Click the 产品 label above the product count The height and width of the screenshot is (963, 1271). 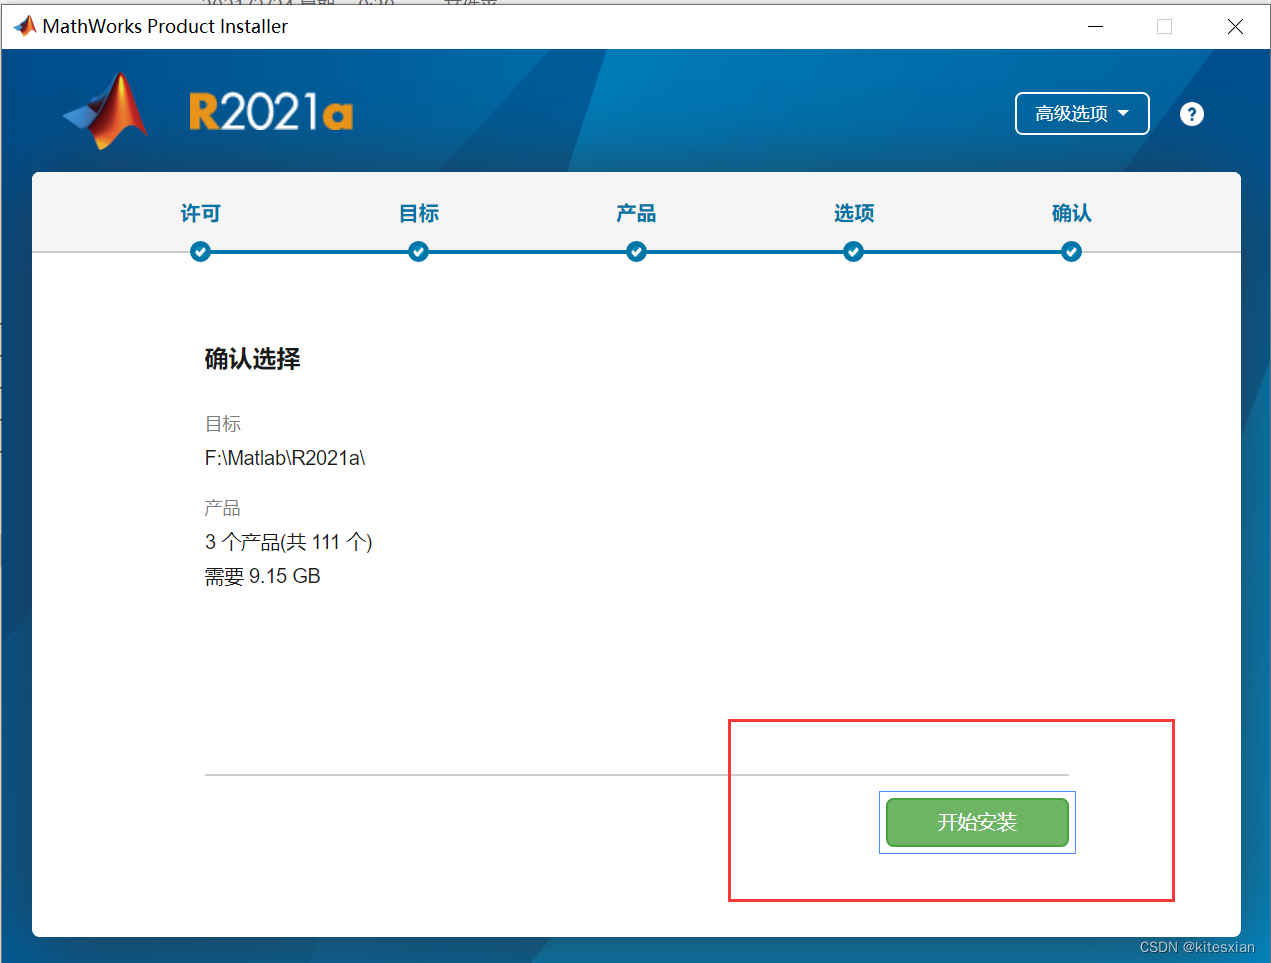point(223,508)
